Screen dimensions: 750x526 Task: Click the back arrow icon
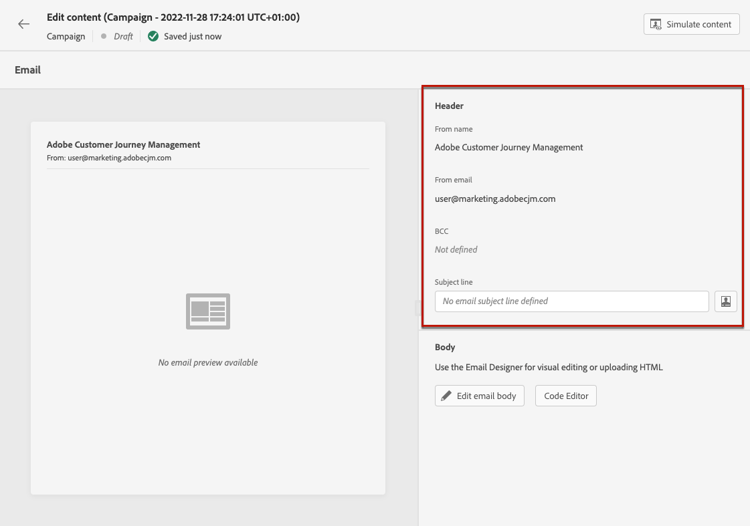[23, 24]
